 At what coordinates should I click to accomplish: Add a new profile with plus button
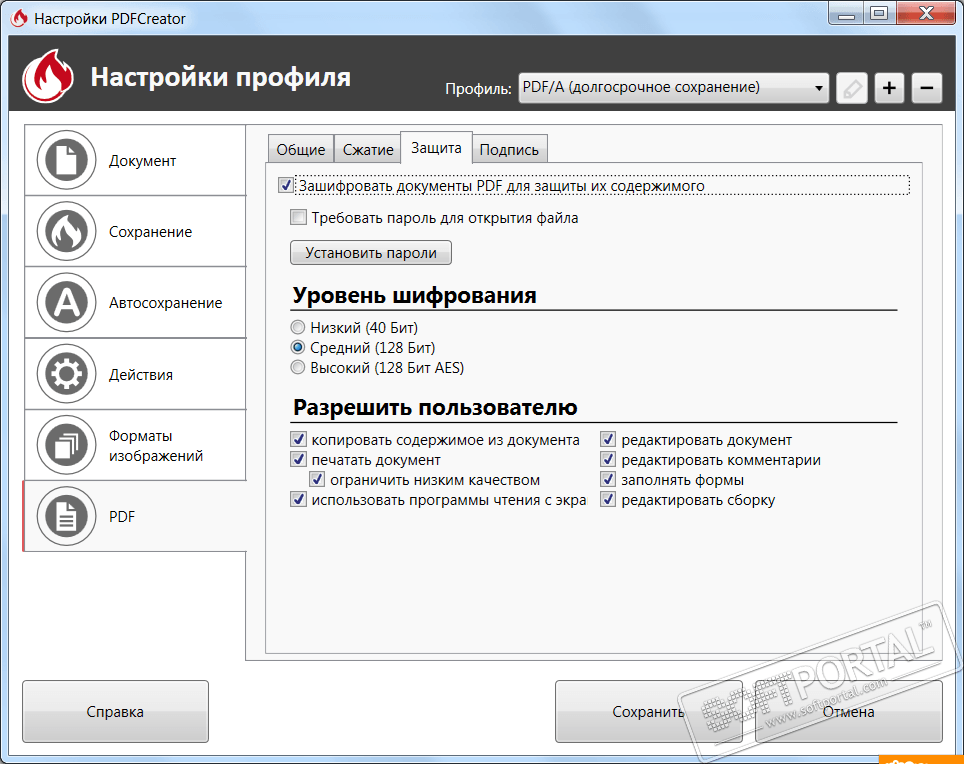click(889, 89)
